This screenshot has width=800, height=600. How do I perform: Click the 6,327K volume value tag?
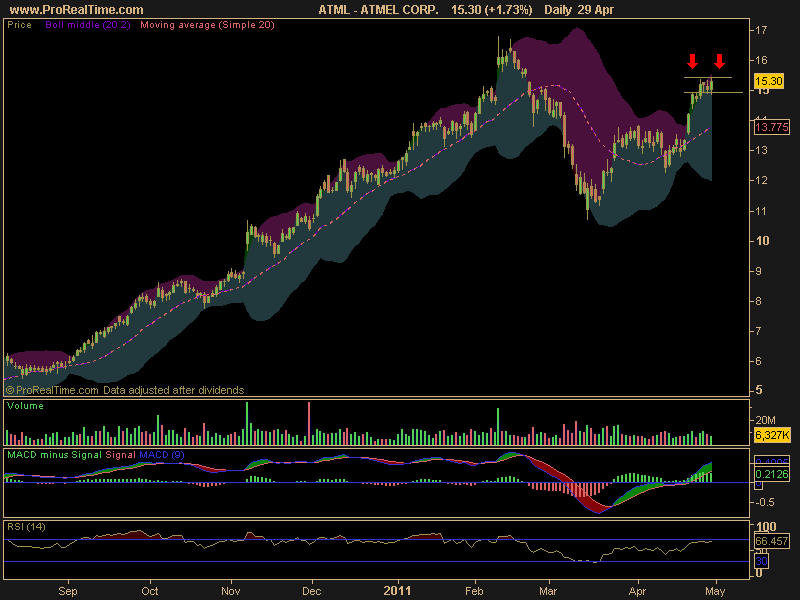coord(771,436)
